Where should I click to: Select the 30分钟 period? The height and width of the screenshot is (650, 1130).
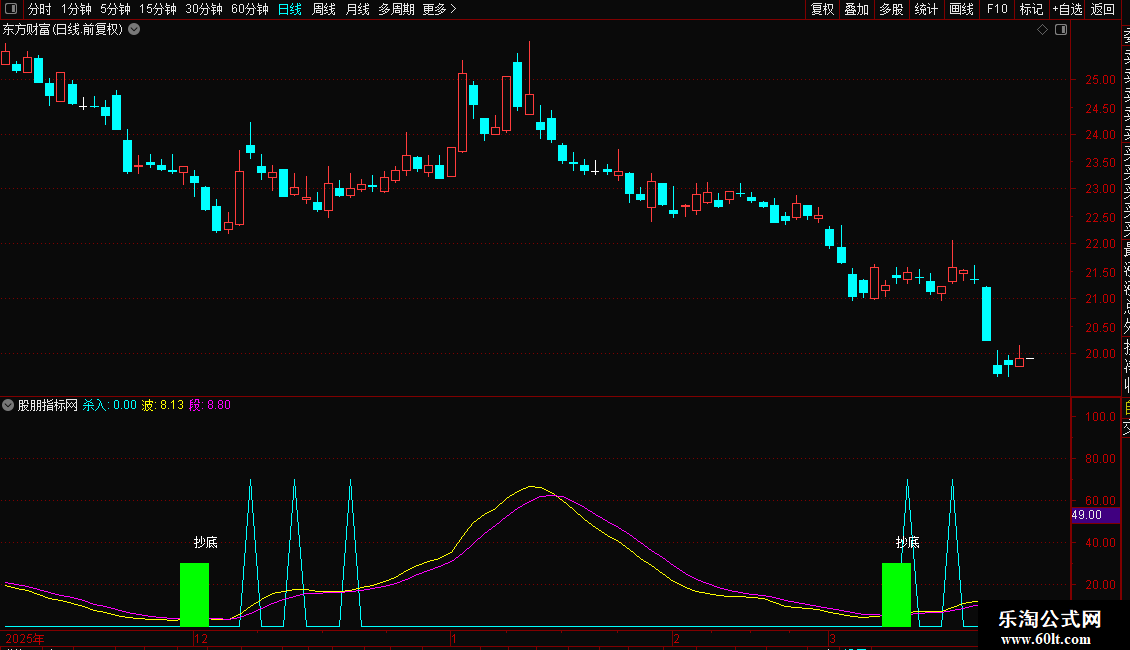coord(204,9)
